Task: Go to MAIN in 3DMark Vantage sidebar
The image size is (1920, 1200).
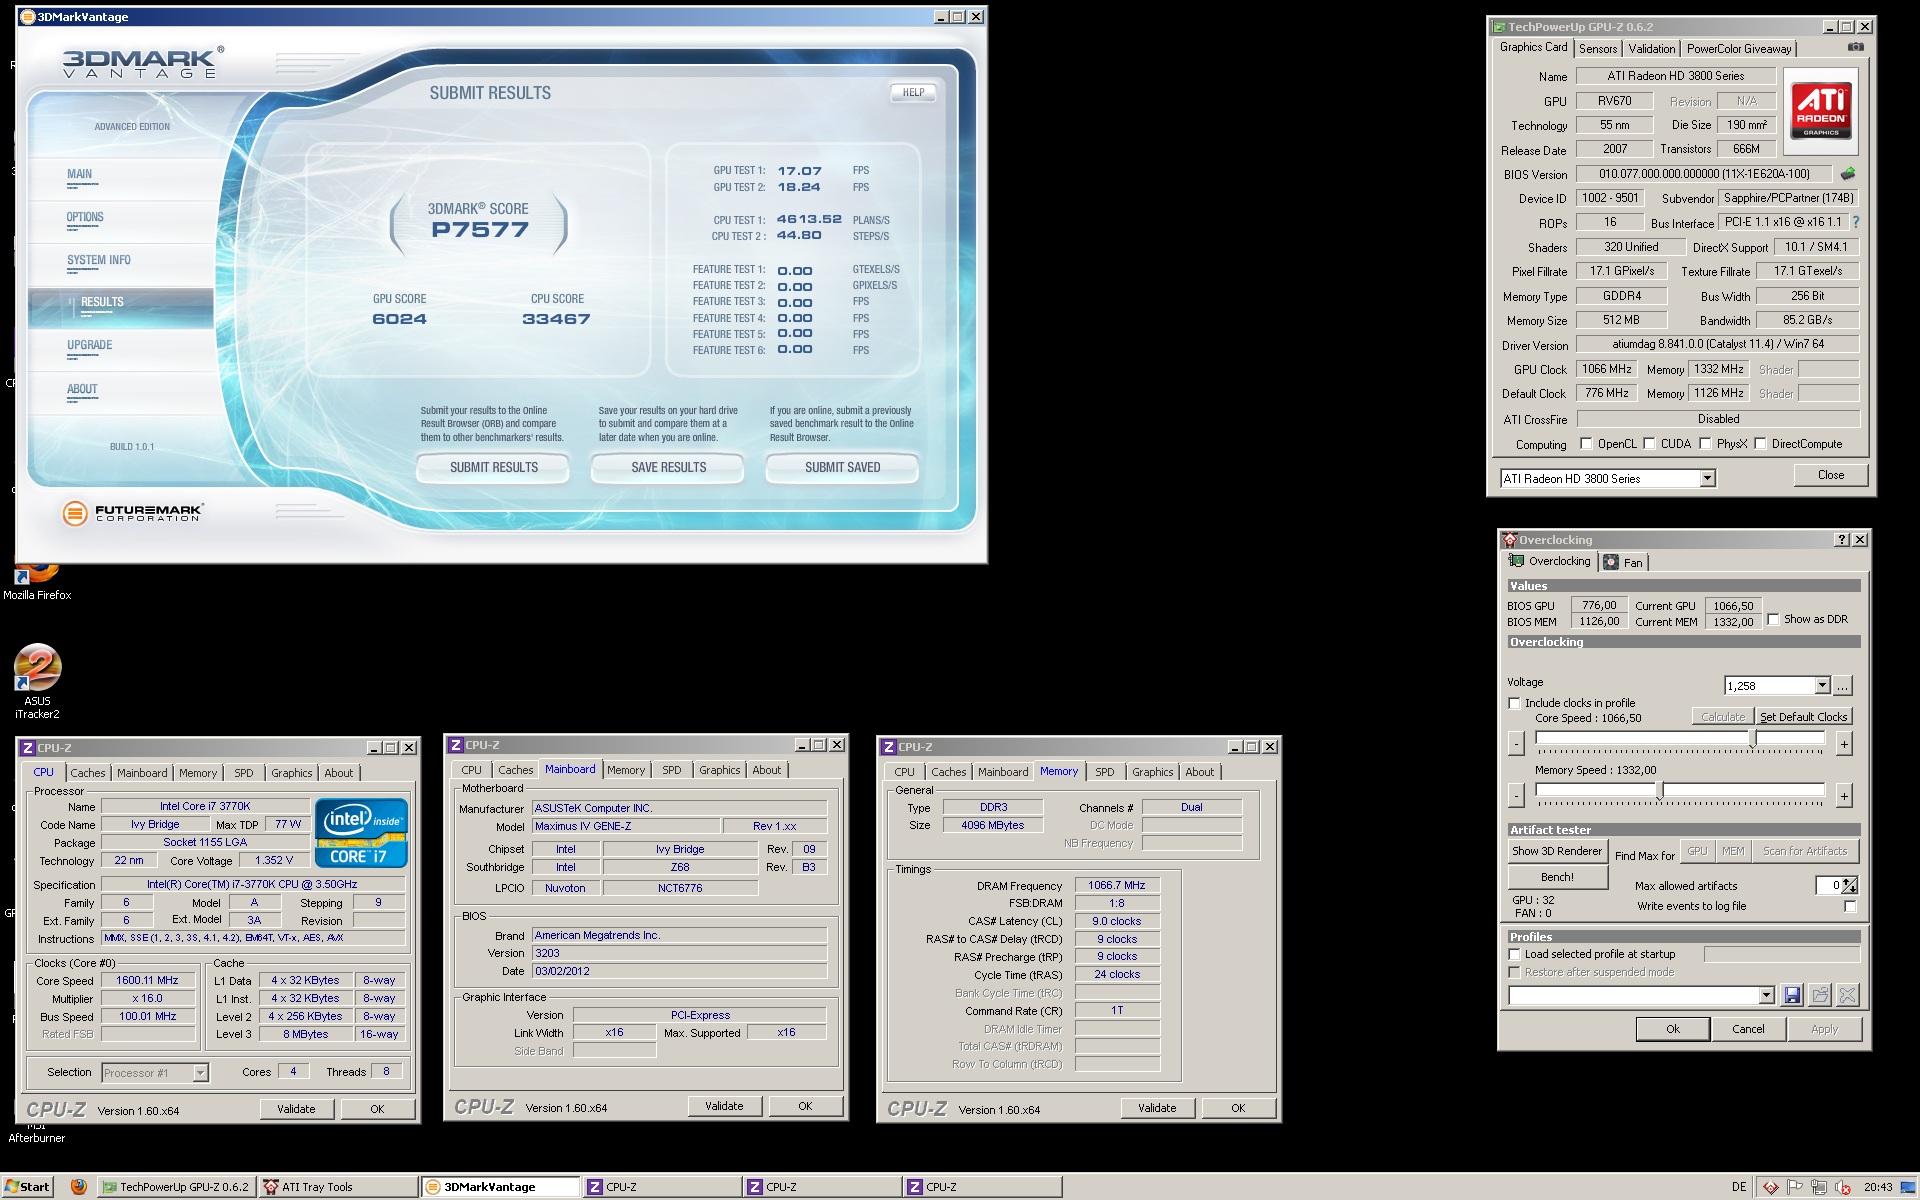Action: point(79,174)
